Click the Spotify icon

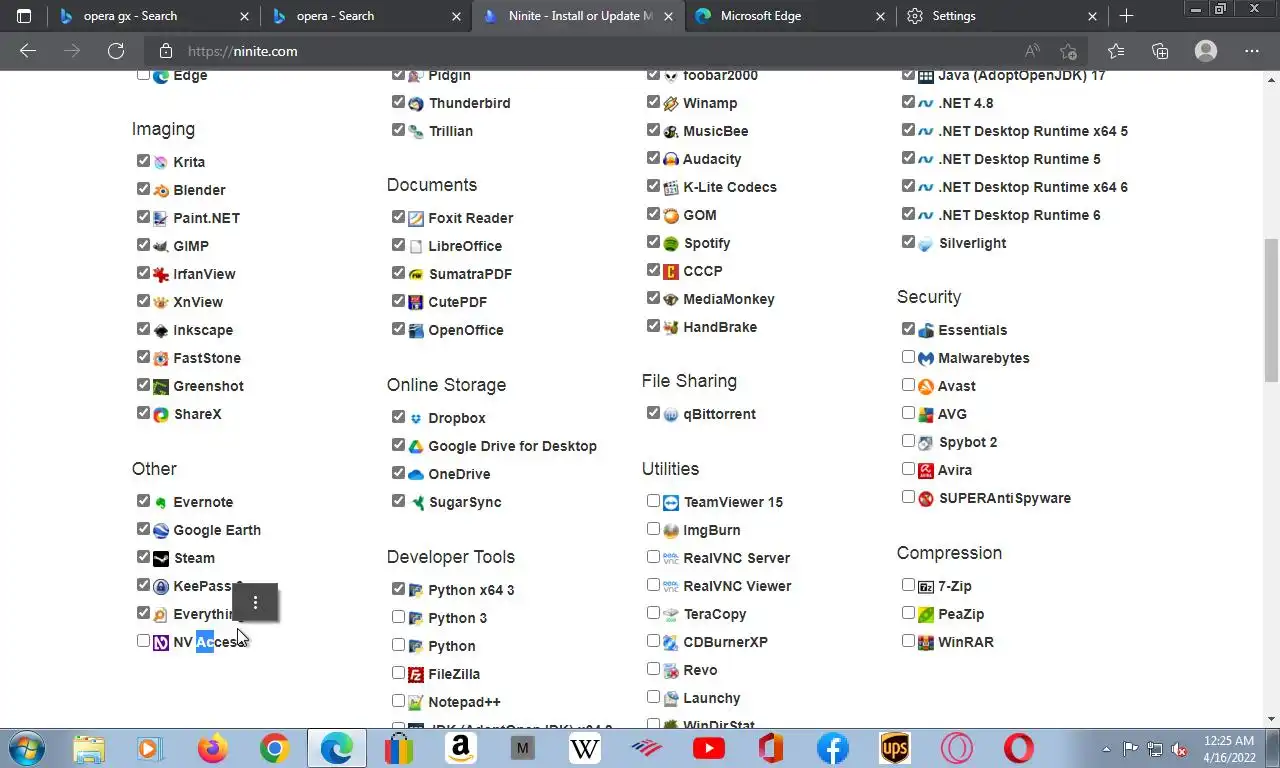[671, 243]
